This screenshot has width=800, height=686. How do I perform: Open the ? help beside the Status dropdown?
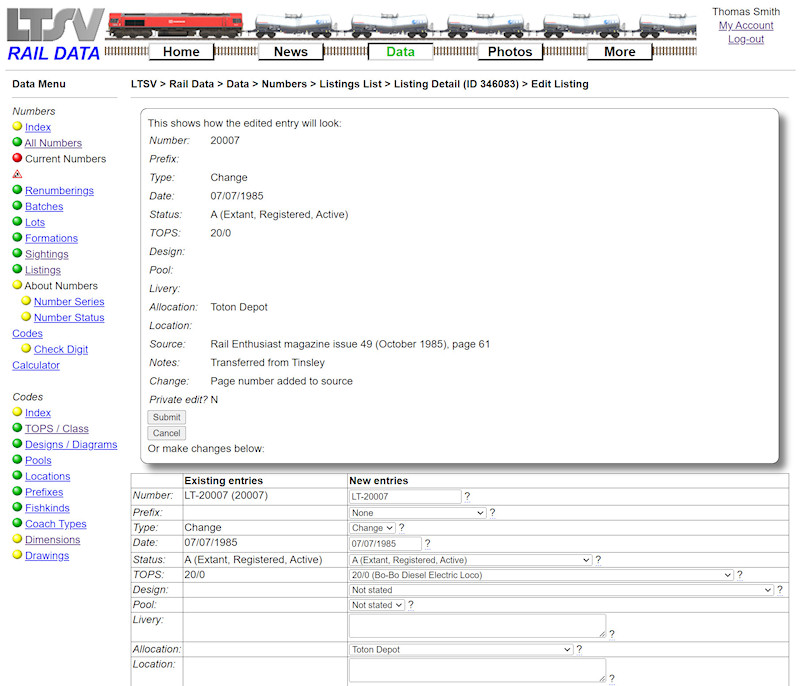coord(598,559)
